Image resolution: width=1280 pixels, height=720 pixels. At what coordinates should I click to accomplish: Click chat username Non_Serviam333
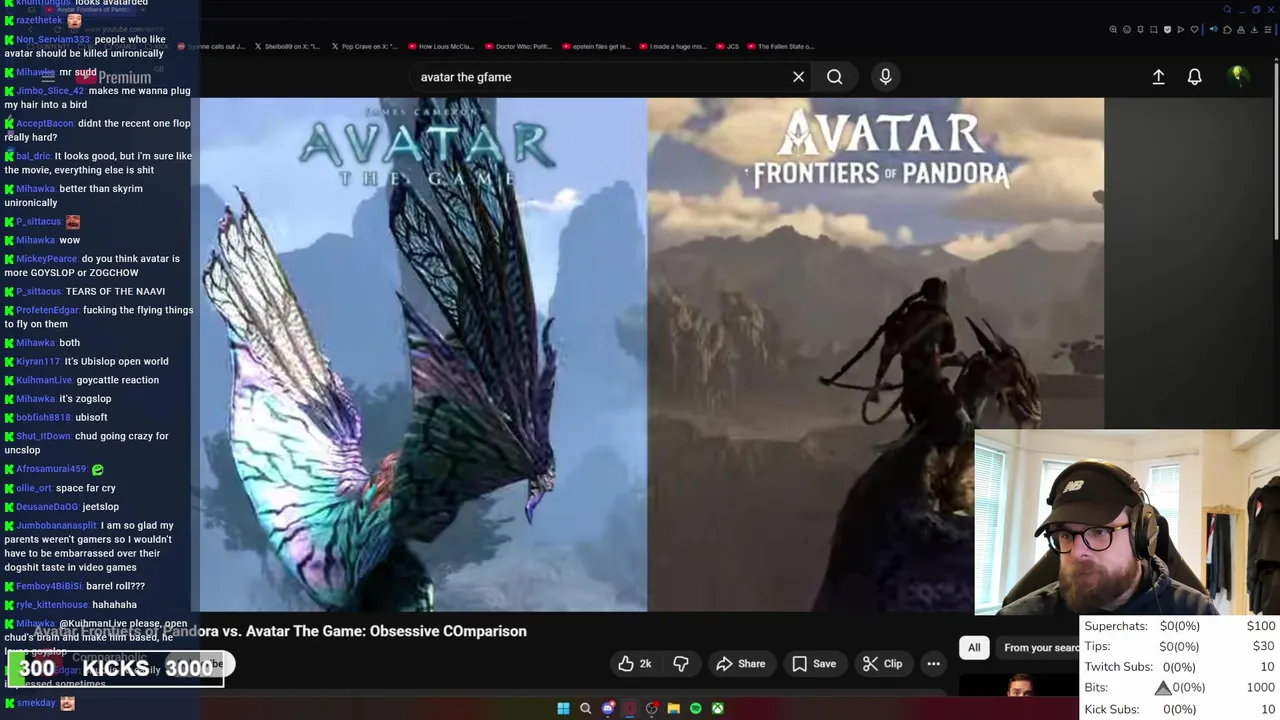[53, 40]
